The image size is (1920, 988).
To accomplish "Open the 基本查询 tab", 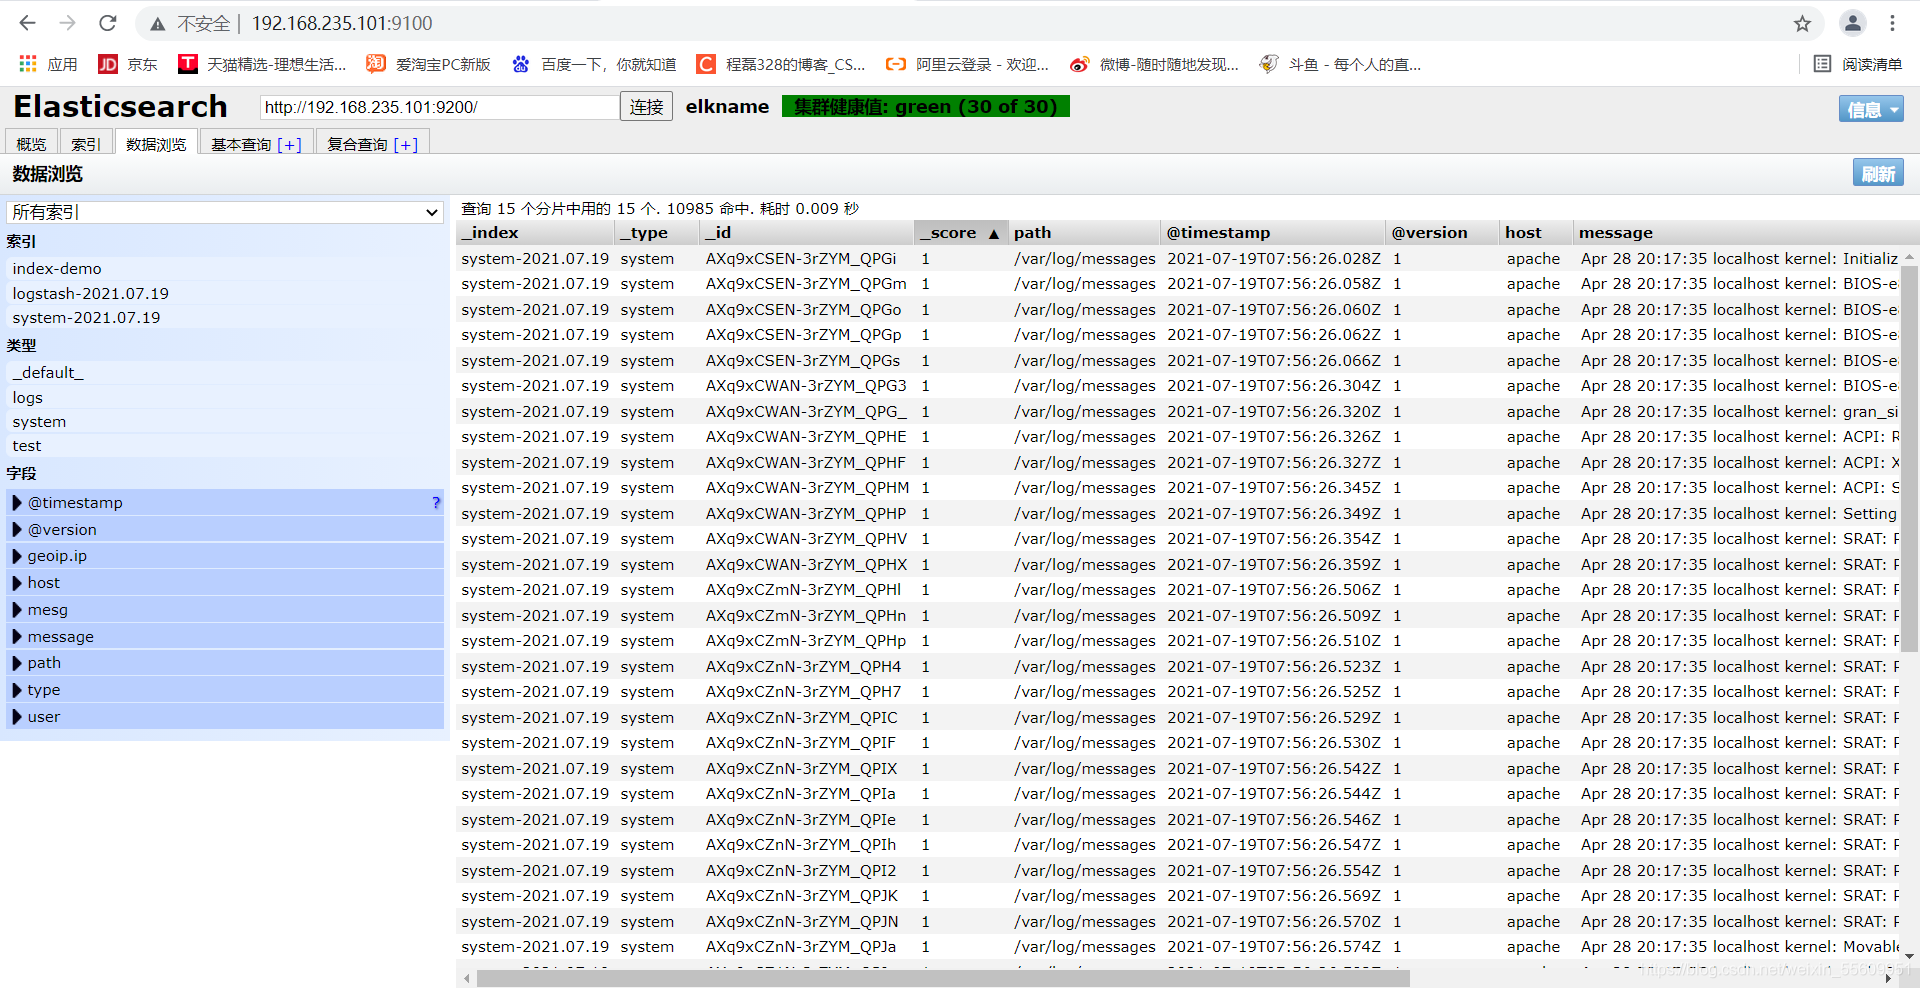I will pos(256,144).
